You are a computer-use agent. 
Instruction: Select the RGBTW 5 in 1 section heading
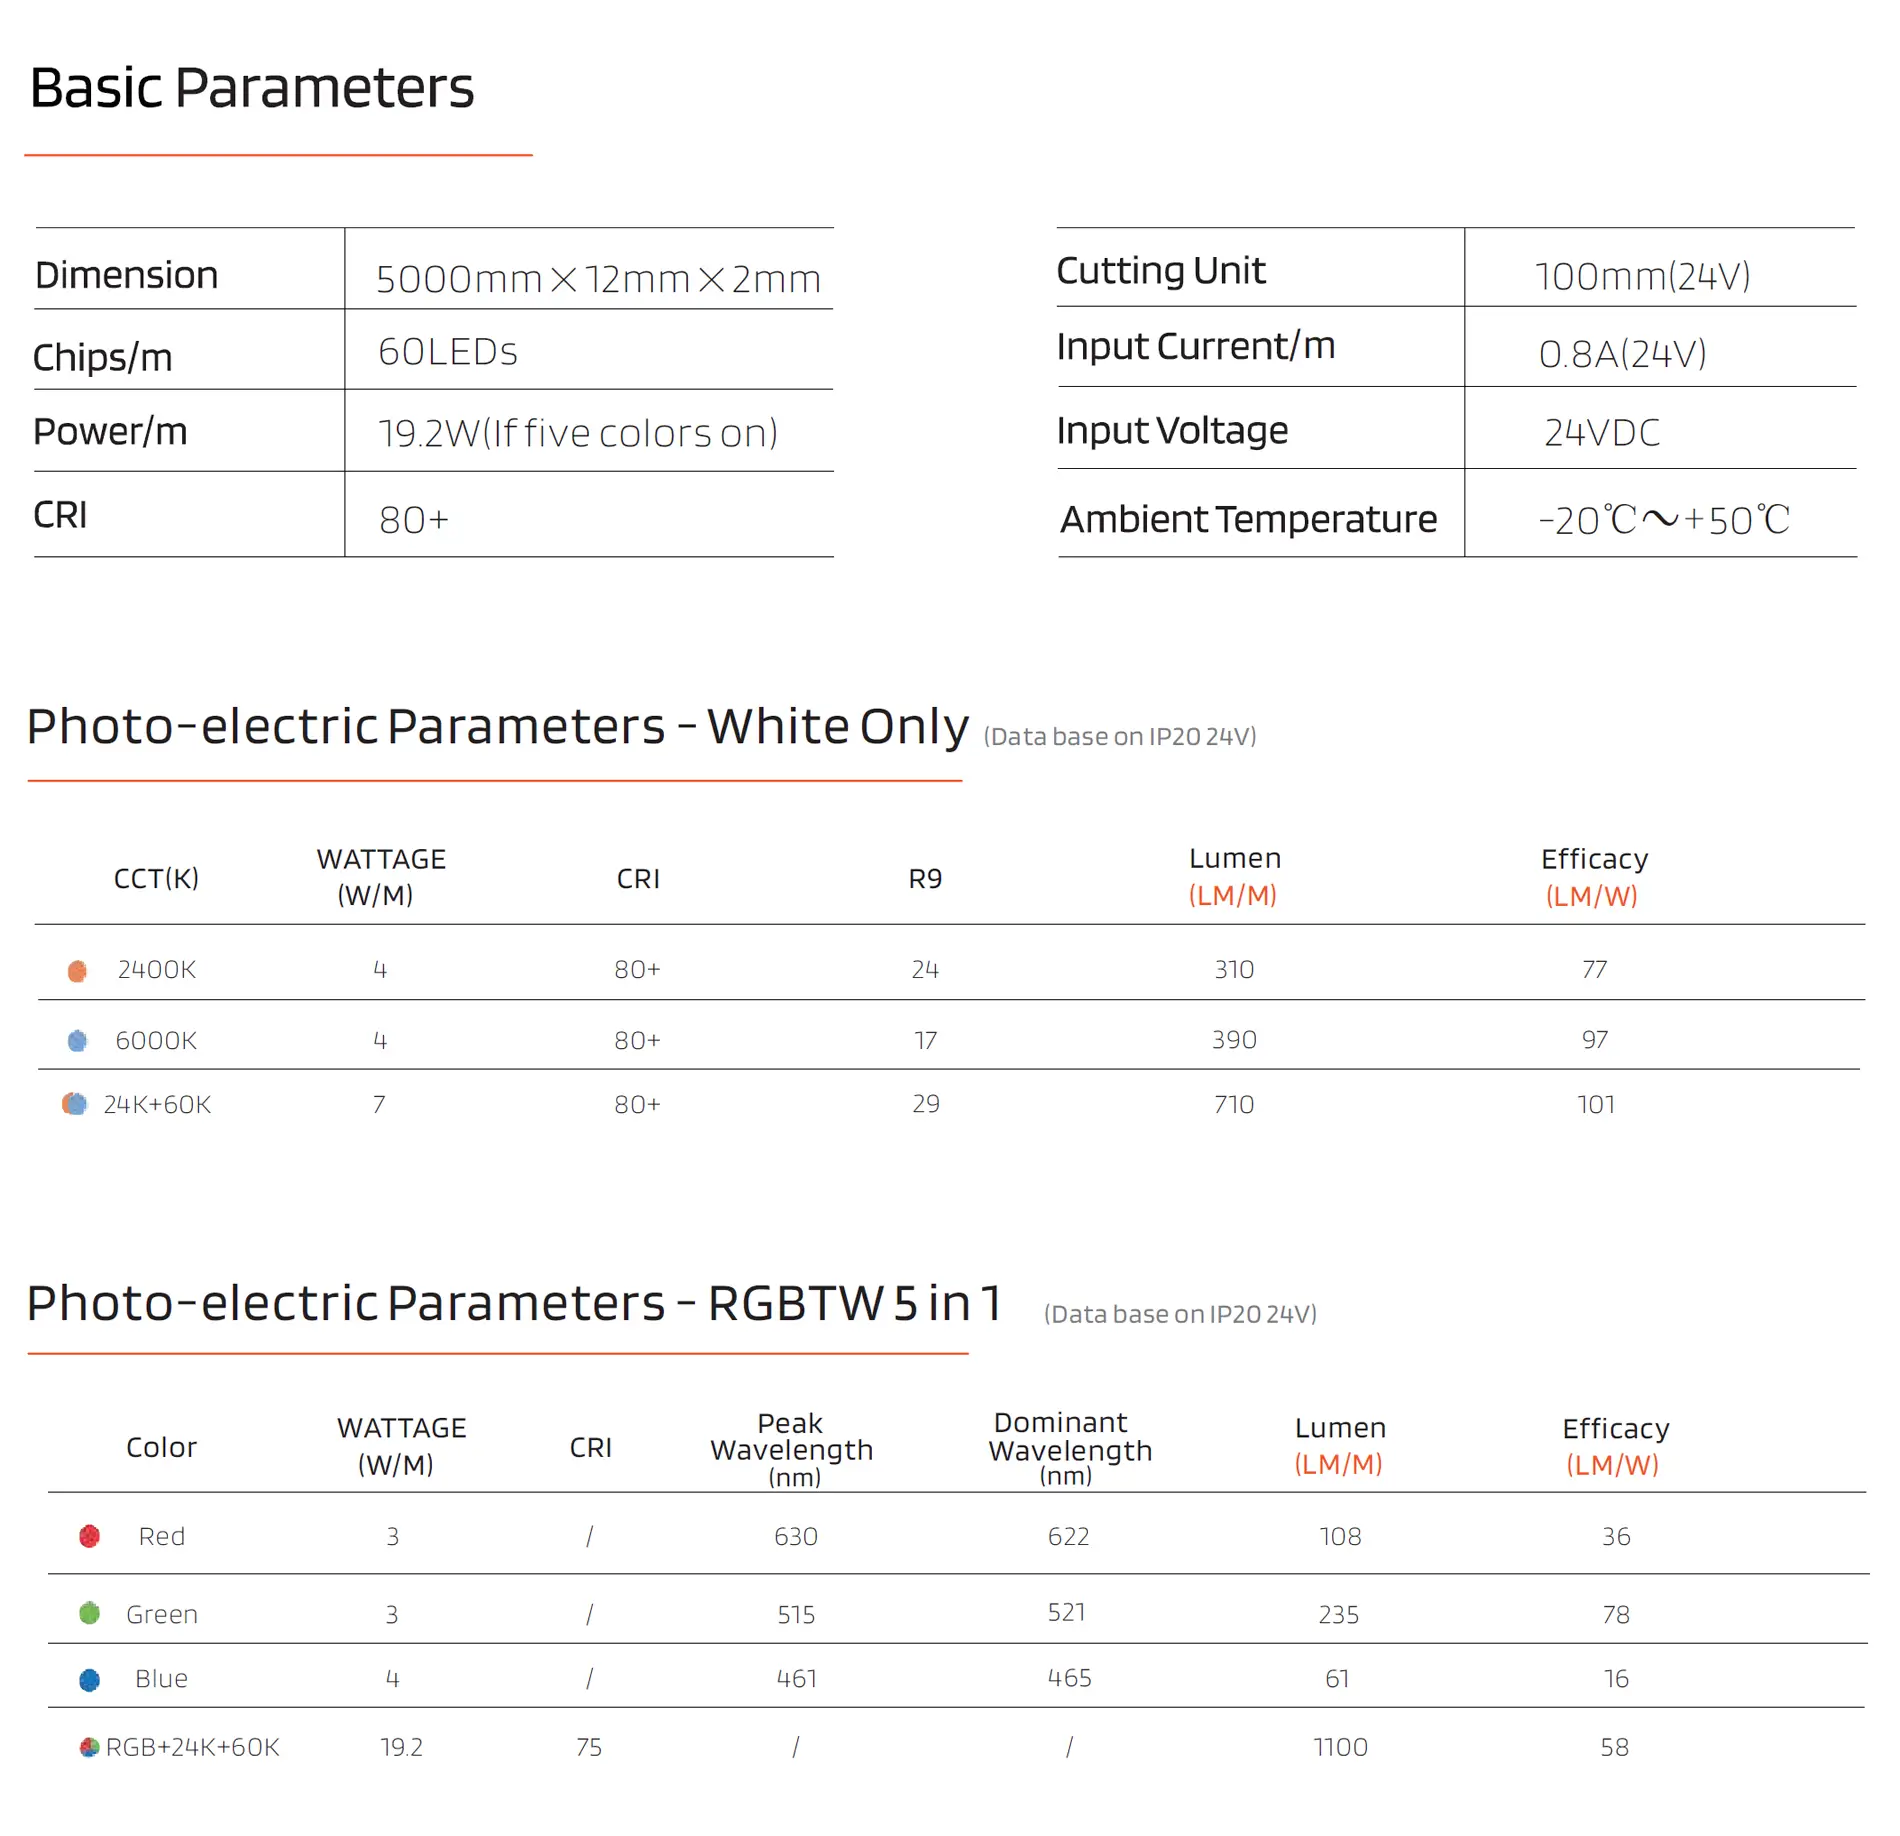tap(514, 1304)
